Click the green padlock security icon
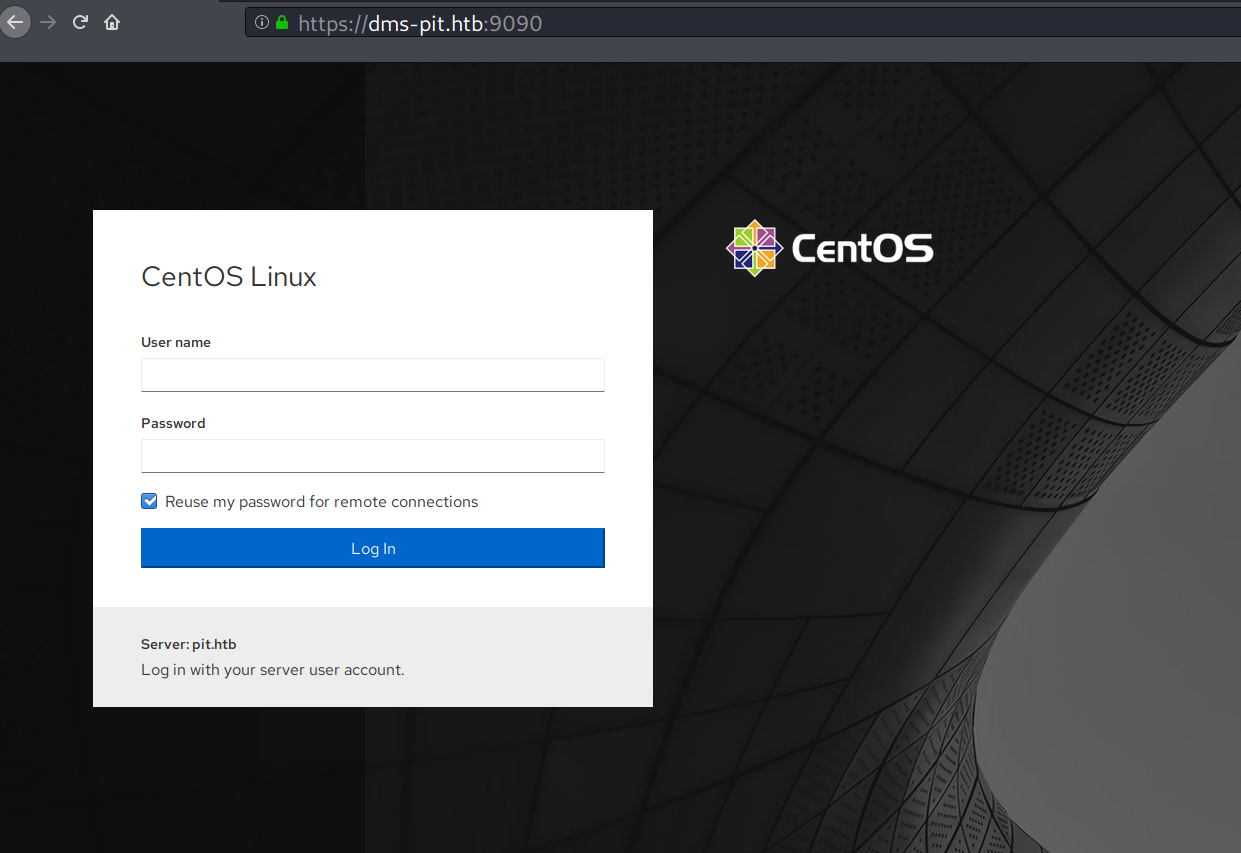Image resolution: width=1241 pixels, height=853 pixels. (x=282, y=22)
